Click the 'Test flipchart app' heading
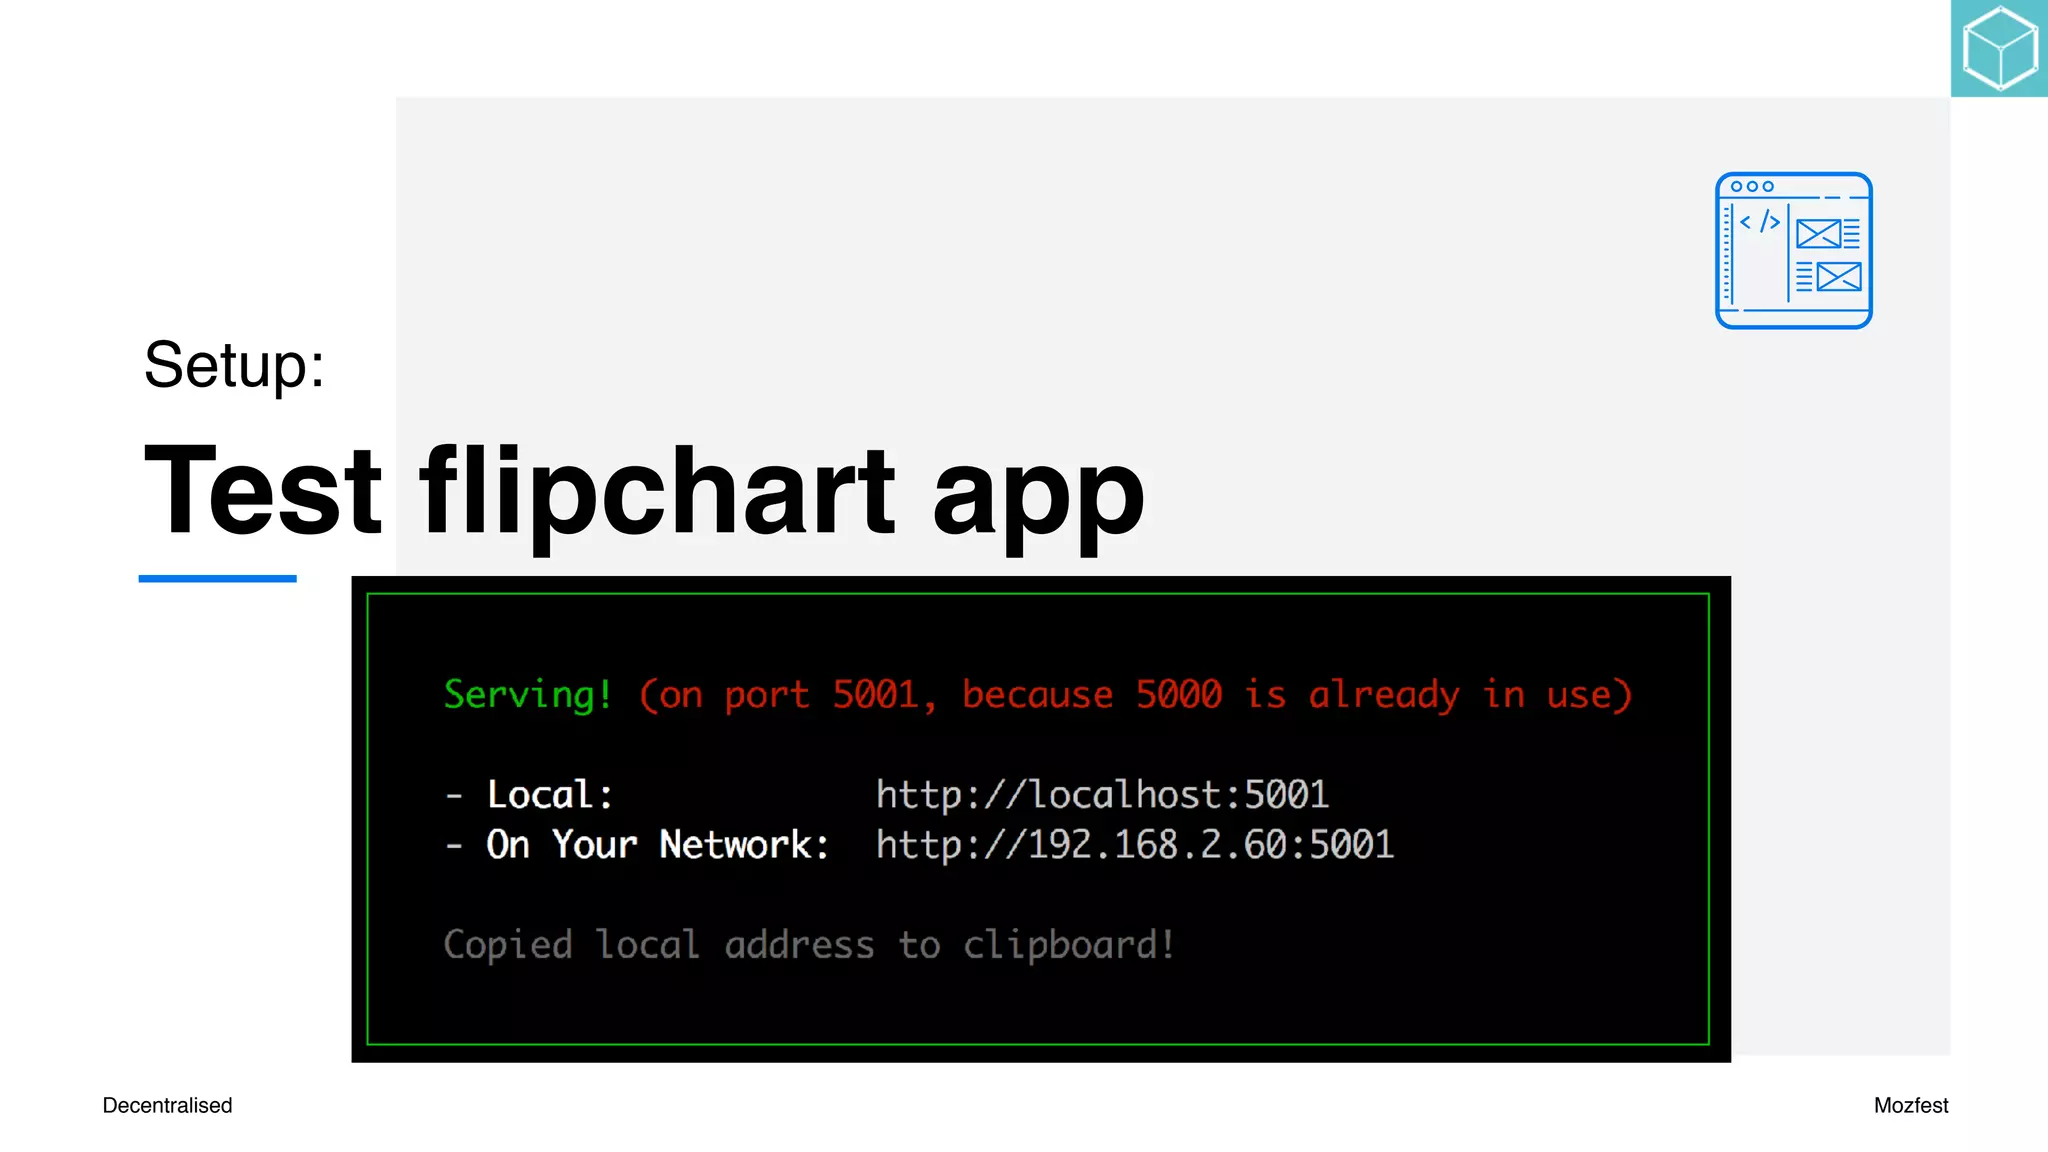This screenshot has height=1152, width=2048. pyautogui.click(x=644, y=492)
